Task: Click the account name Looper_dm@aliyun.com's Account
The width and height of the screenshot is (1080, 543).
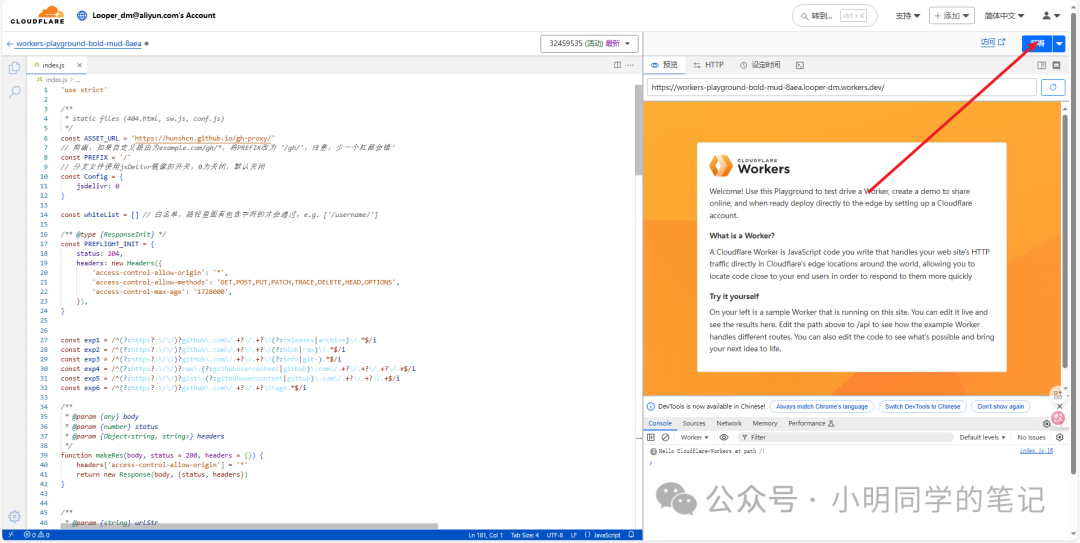Action: click(154, 15)
